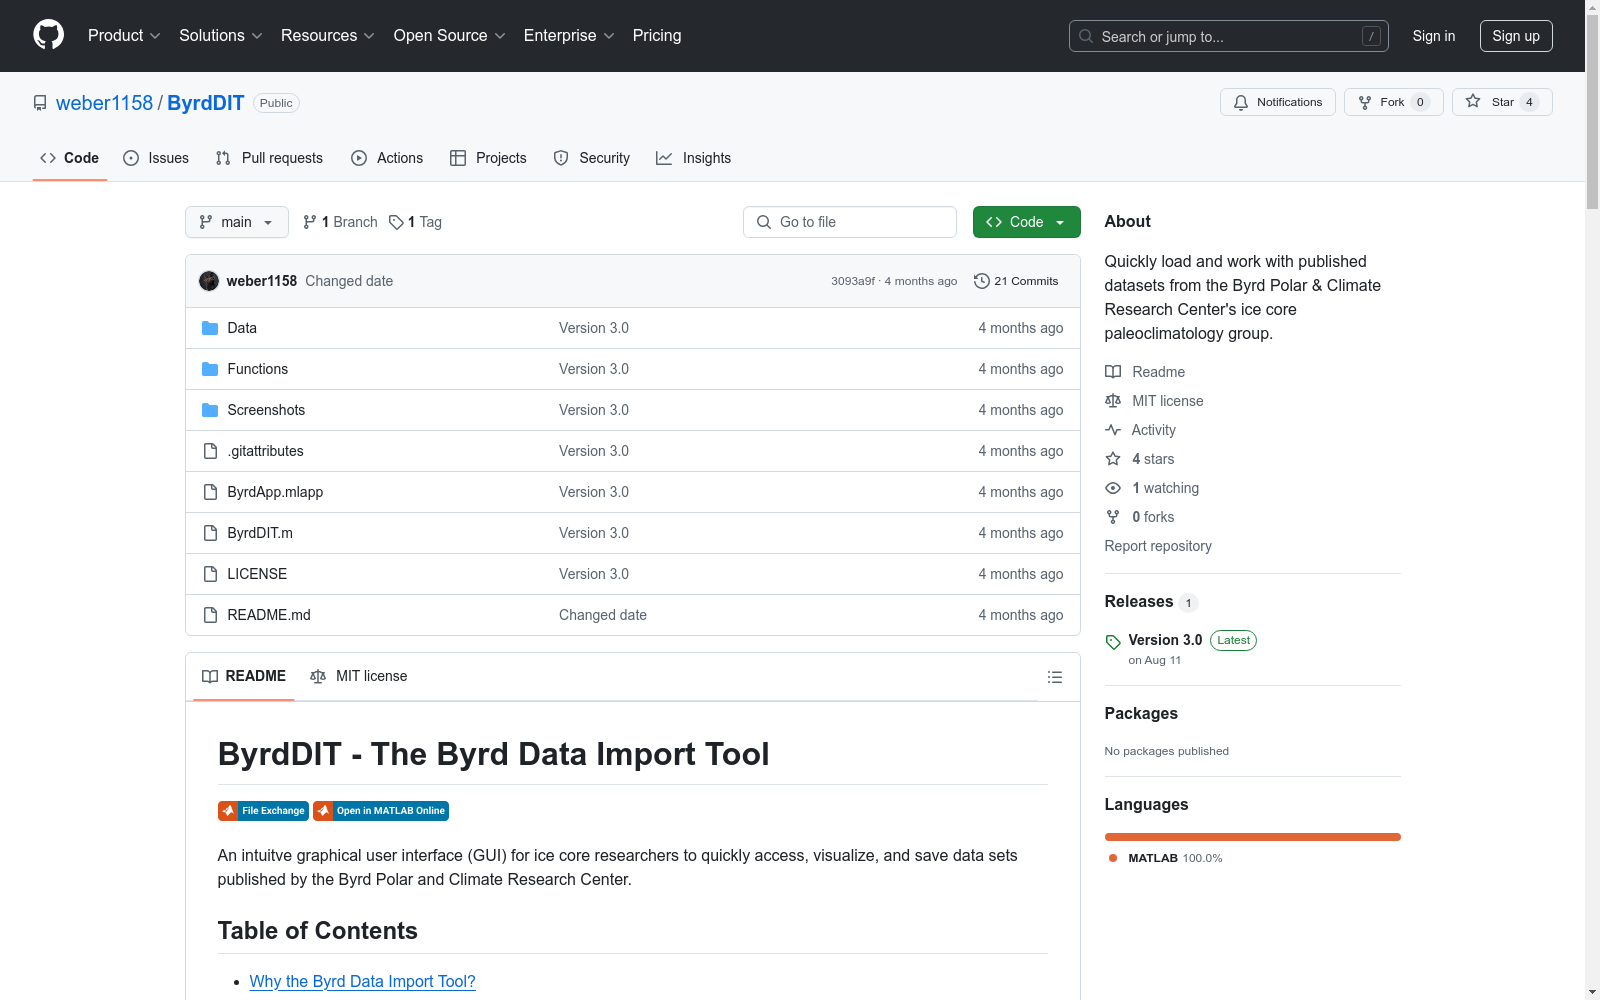Viewport: 1600px width, 1000px height.
Task: Click the commit history clock icon
Action: [982, 281]
